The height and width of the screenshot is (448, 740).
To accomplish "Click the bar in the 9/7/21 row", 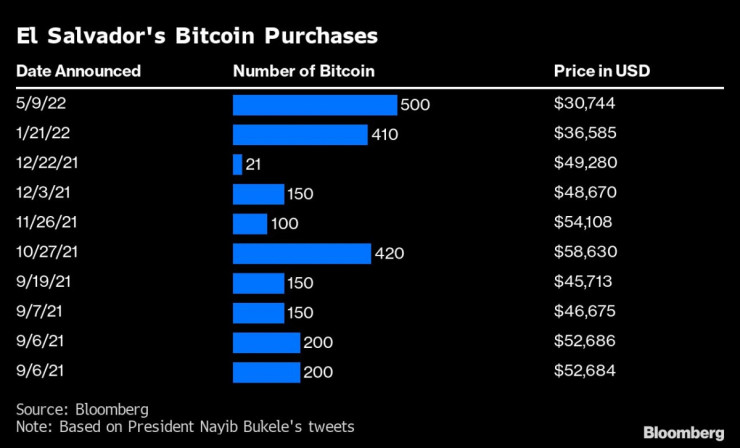I will pos(258,313).
